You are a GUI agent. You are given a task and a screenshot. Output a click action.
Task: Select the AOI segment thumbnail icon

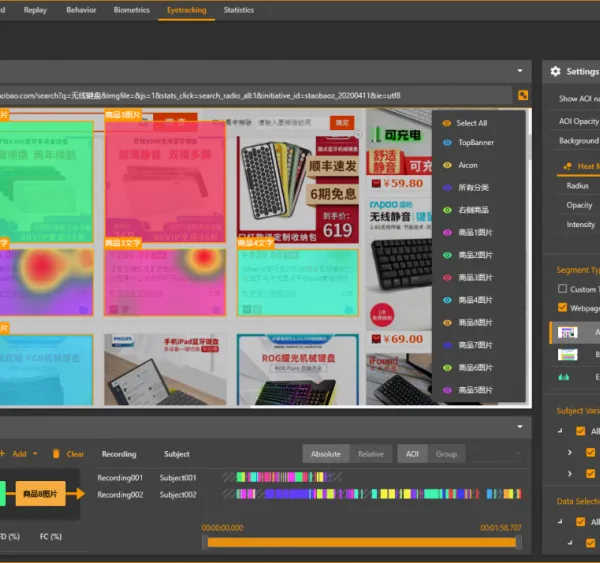(x=567, y=332)
